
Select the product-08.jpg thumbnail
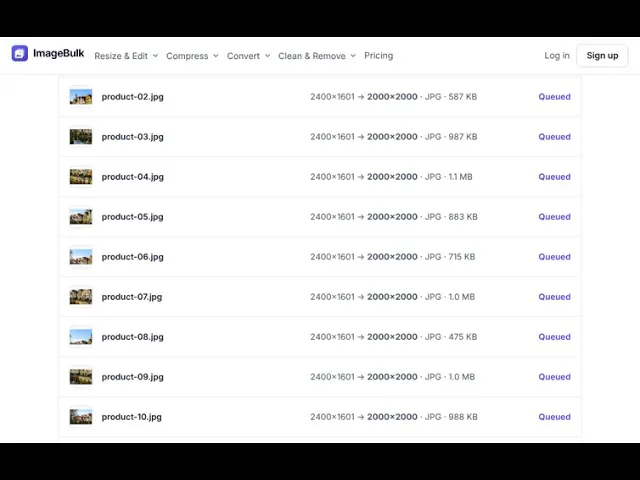click(x=81, y=337)
